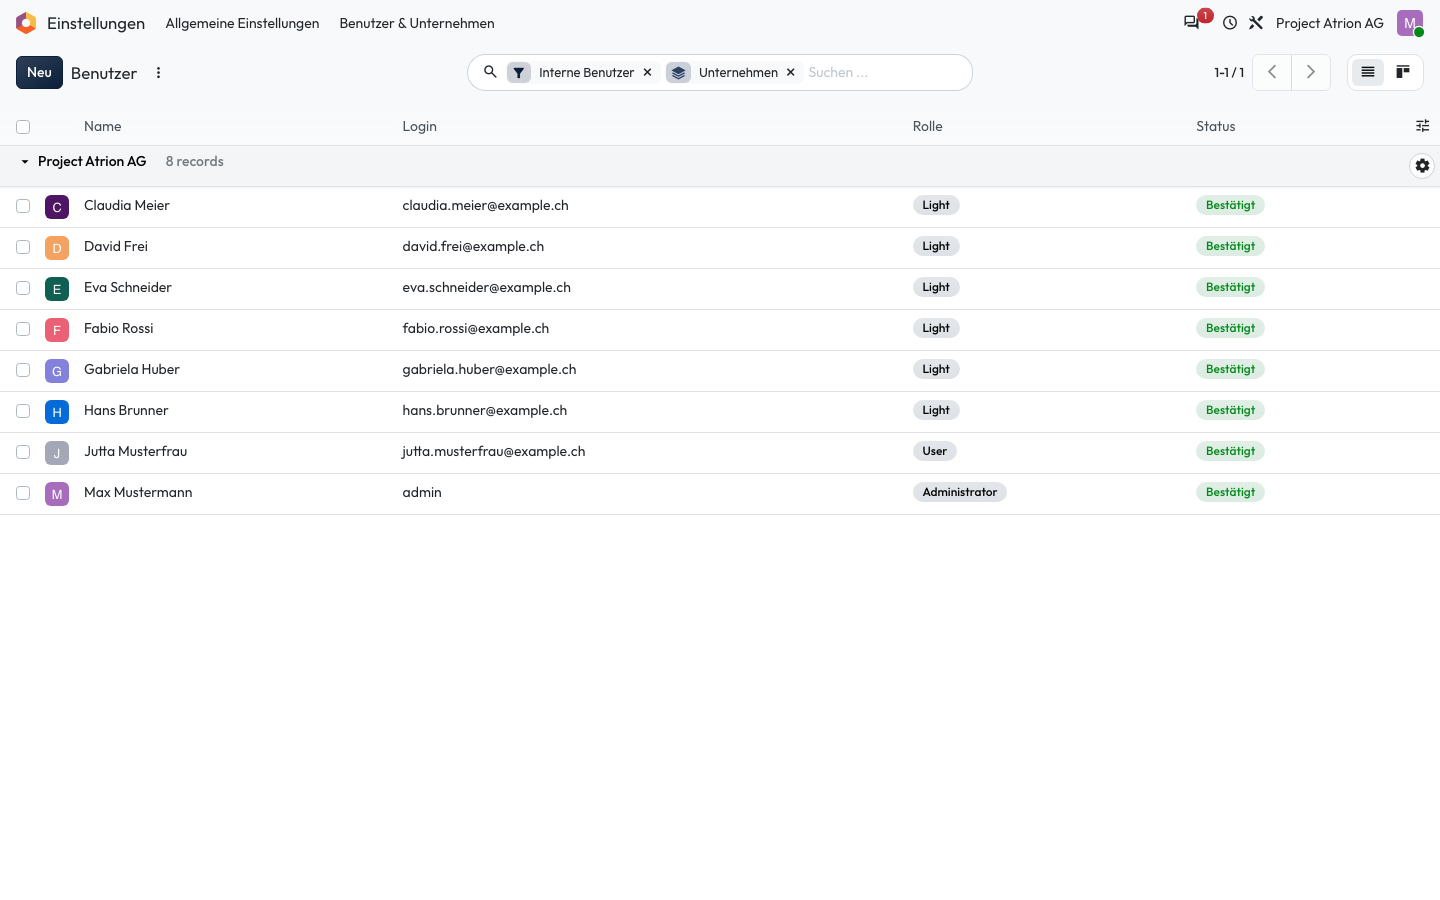The width and height of the screenshot is (1440, 900).
Task: Click the Administrator role badge
Action: click(960, 492)
